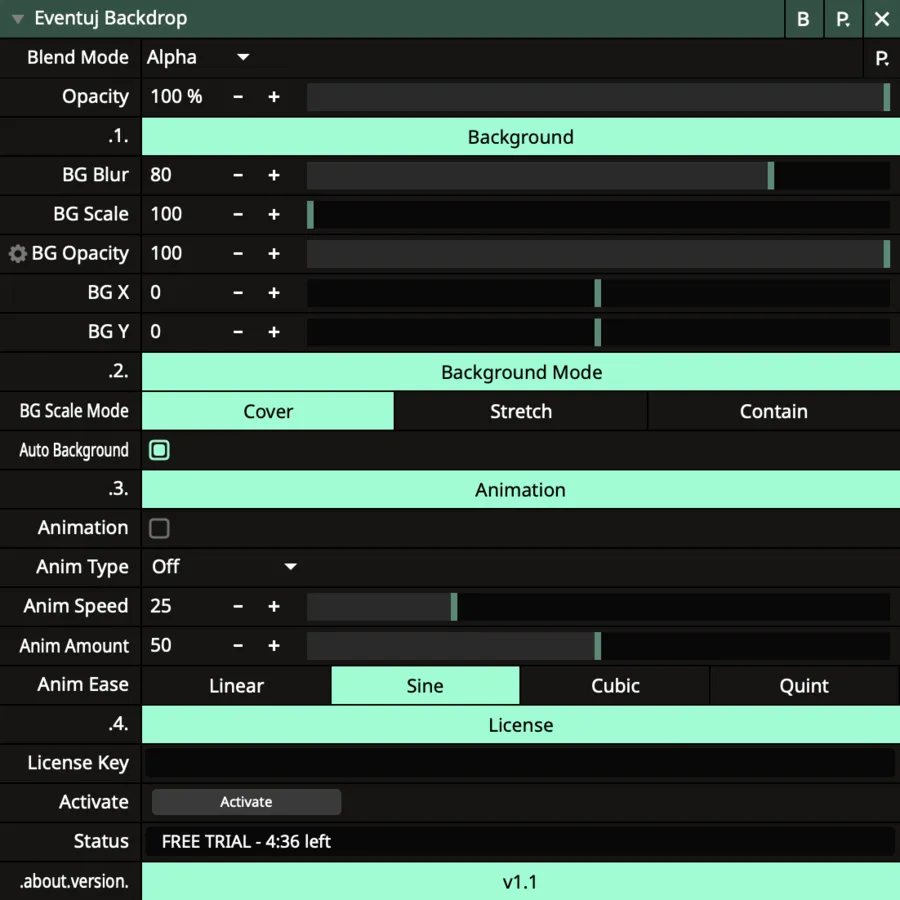Select Contain scale mode
This screenshot has width=900, height=900.
point(774,411)
